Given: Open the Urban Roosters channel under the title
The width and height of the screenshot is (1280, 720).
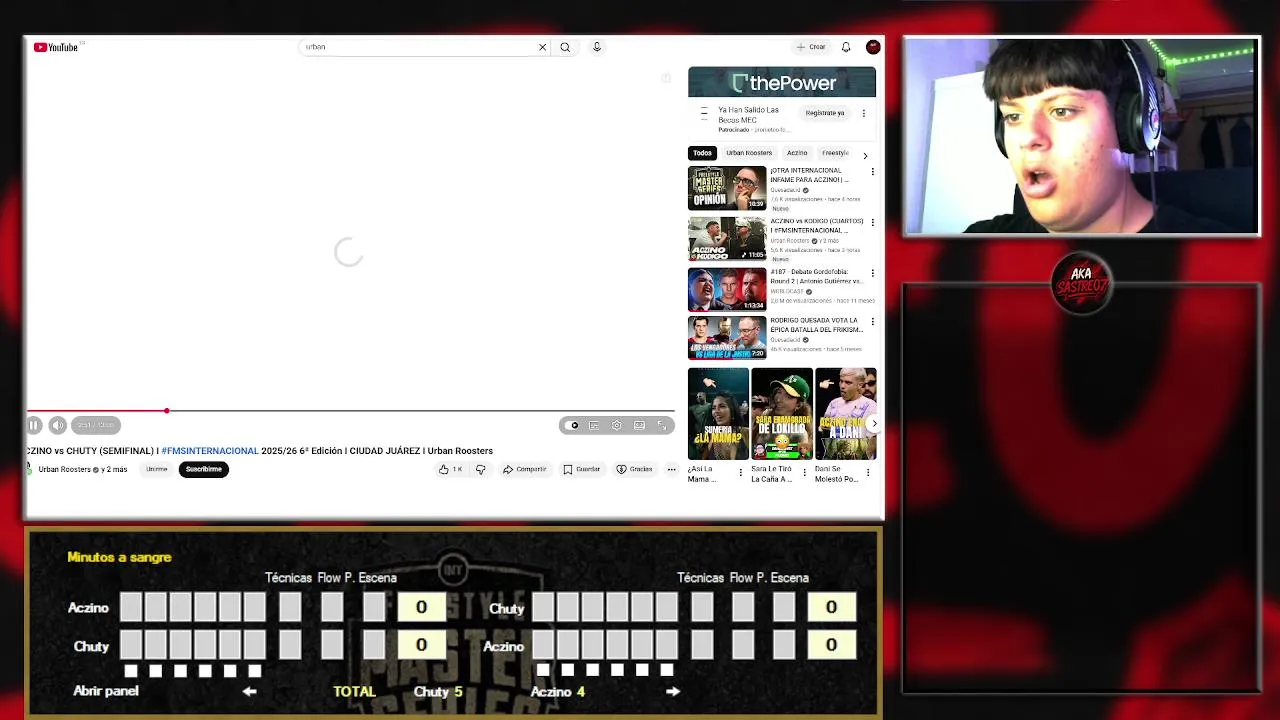Looking at the screenshot, I should (65, 469).
